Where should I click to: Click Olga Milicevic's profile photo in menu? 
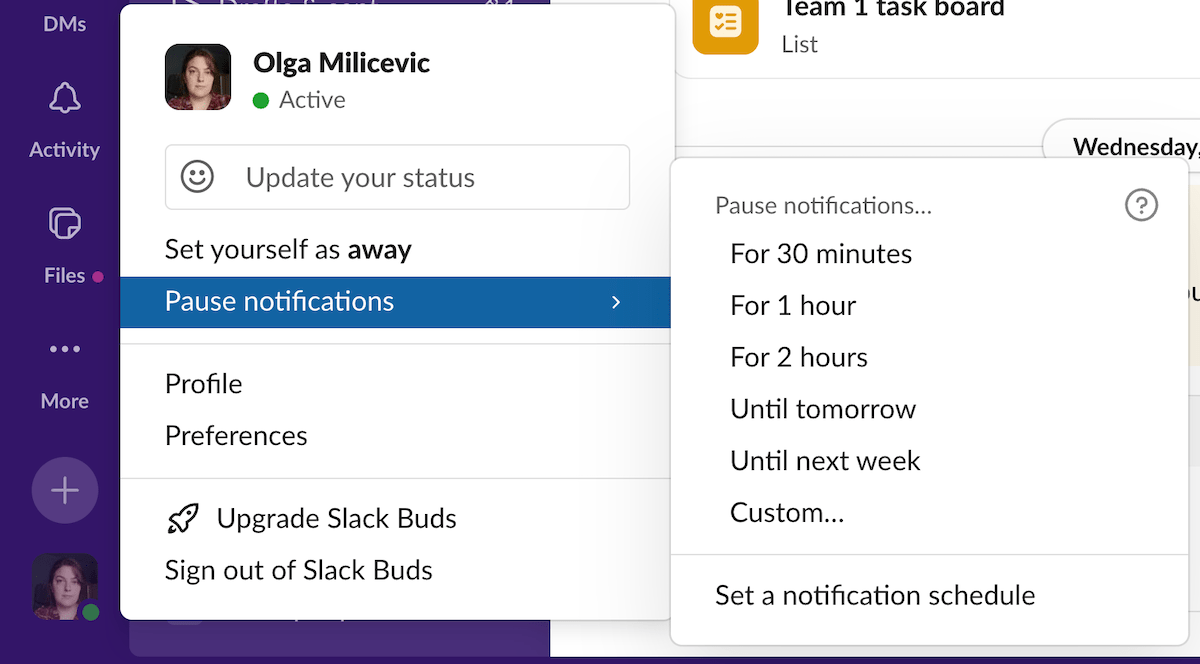point(198,77)
